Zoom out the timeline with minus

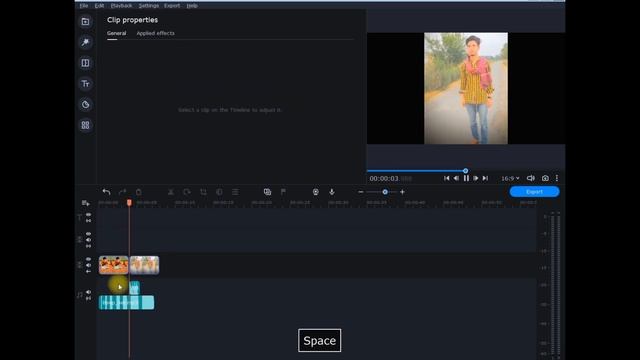pos(361,192)
